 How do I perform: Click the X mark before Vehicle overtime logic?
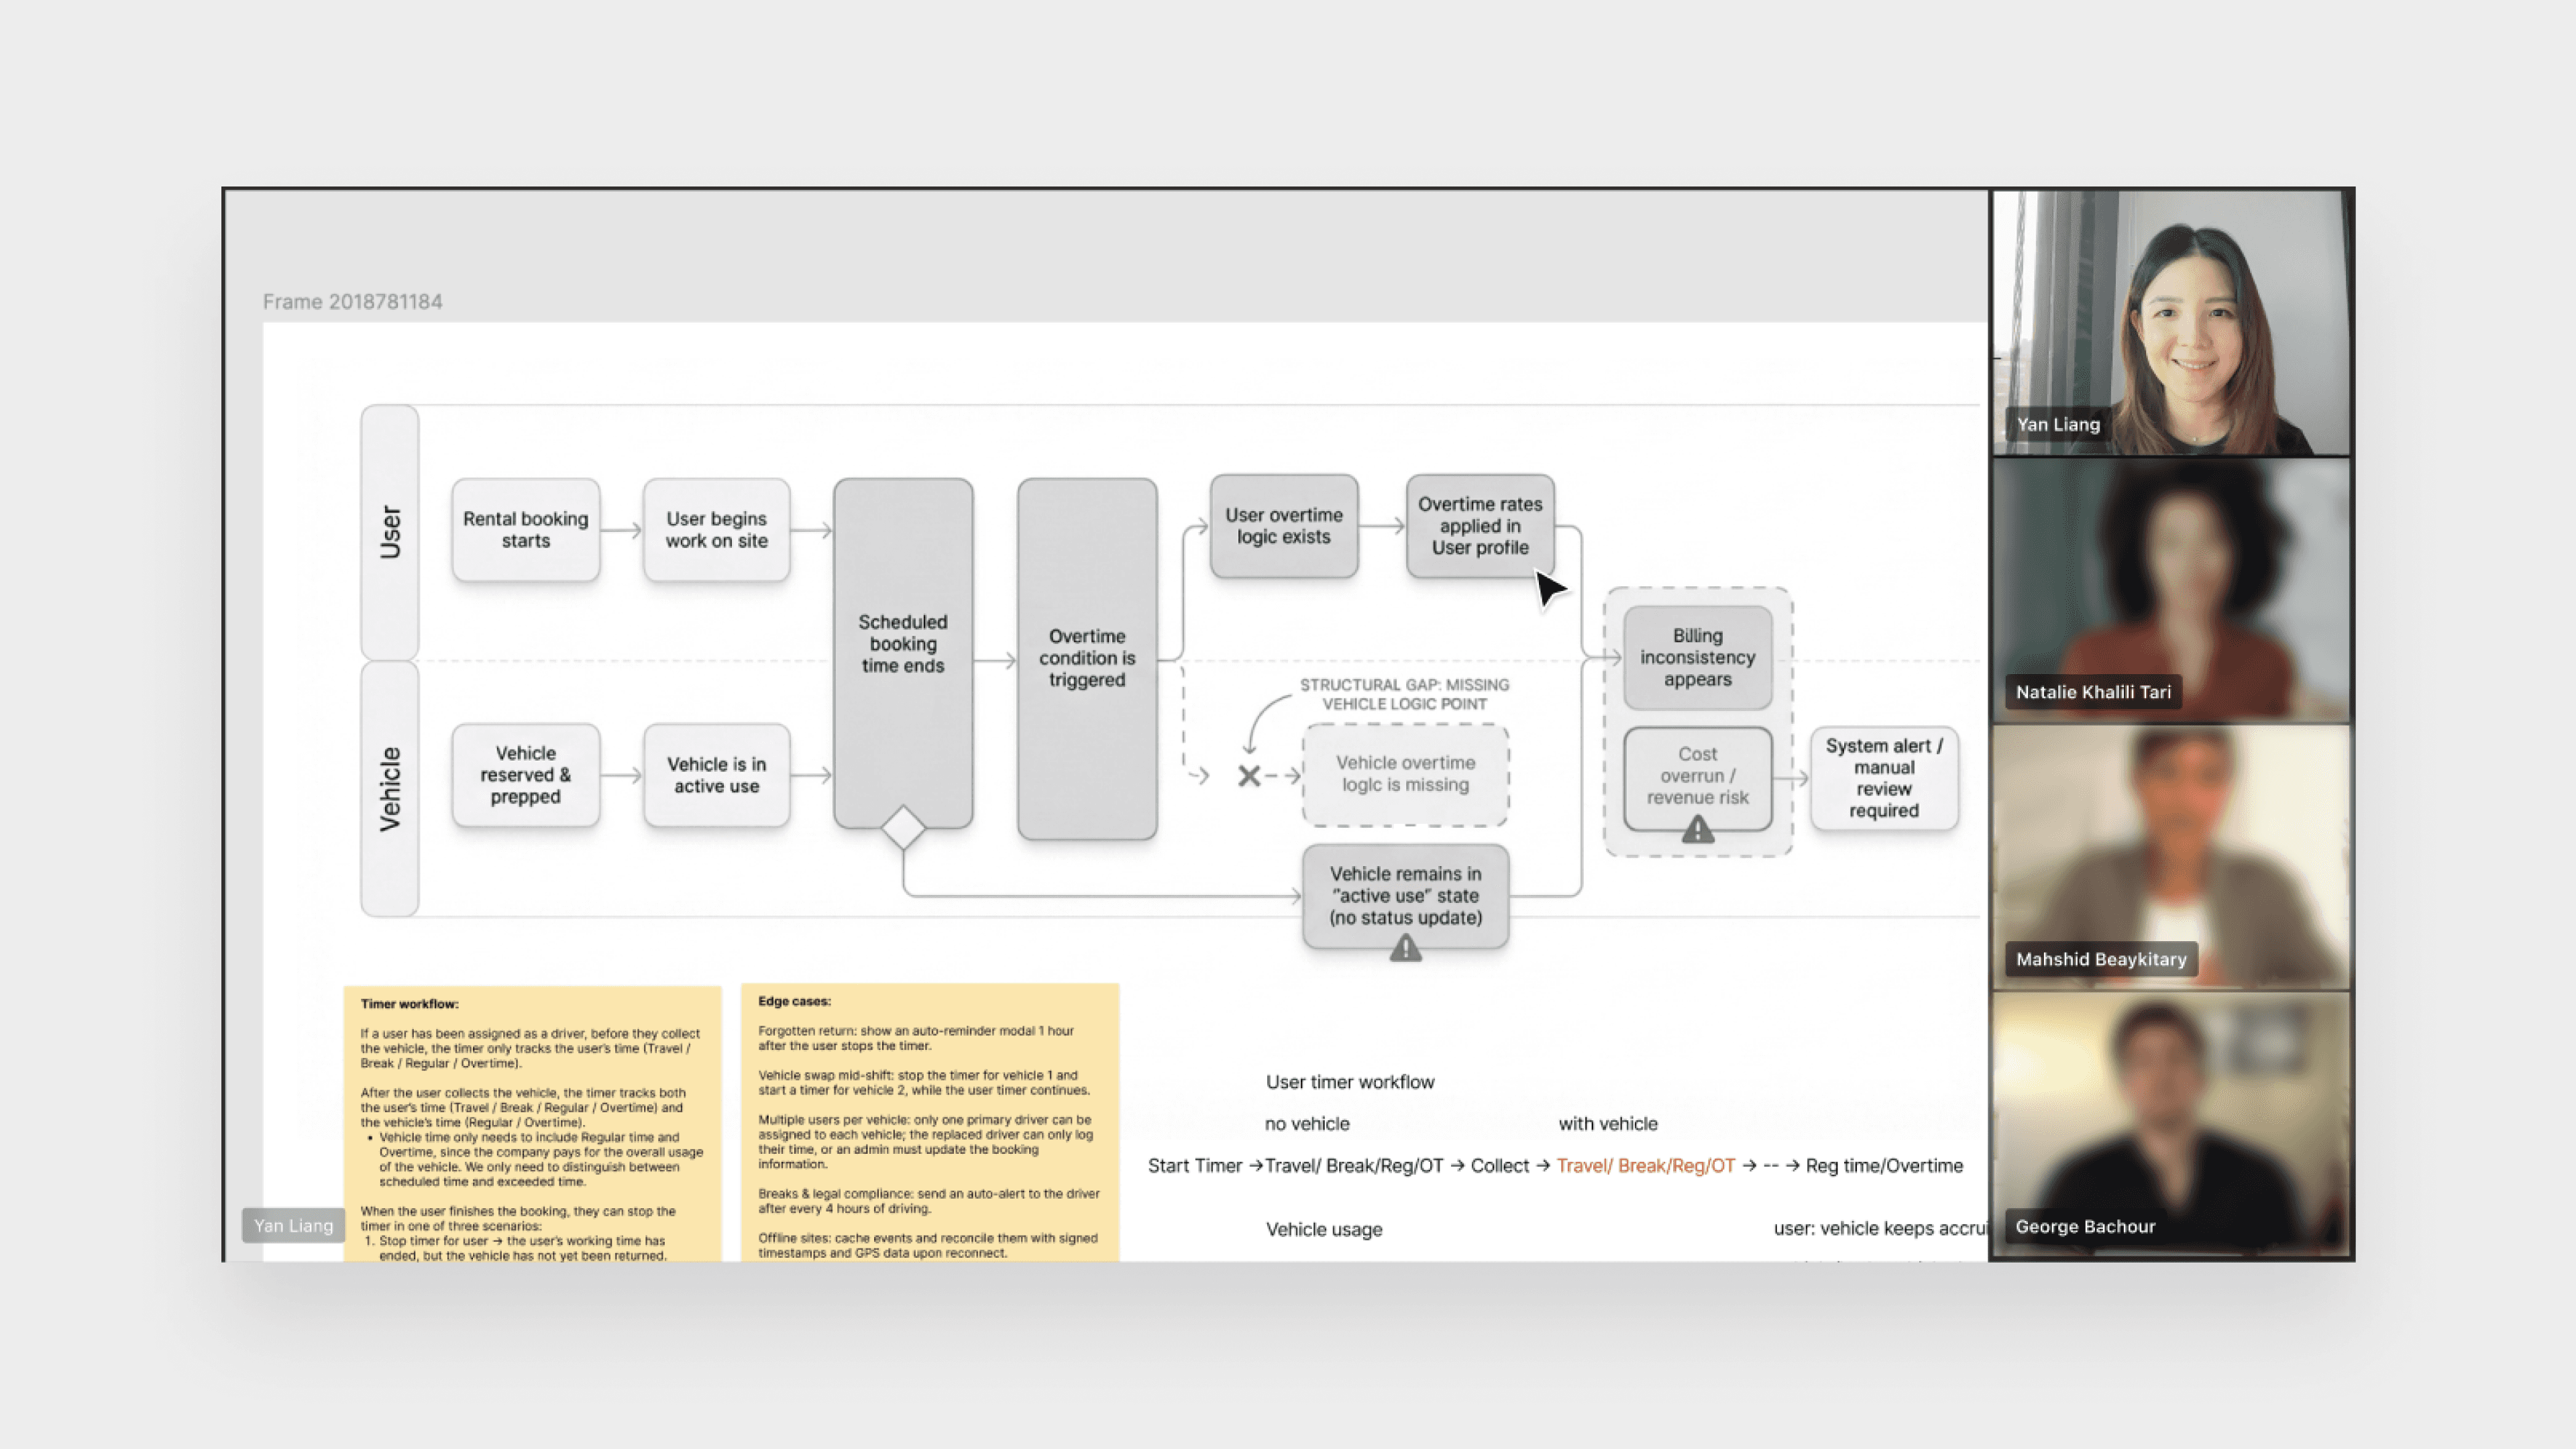click(1248, 776)
